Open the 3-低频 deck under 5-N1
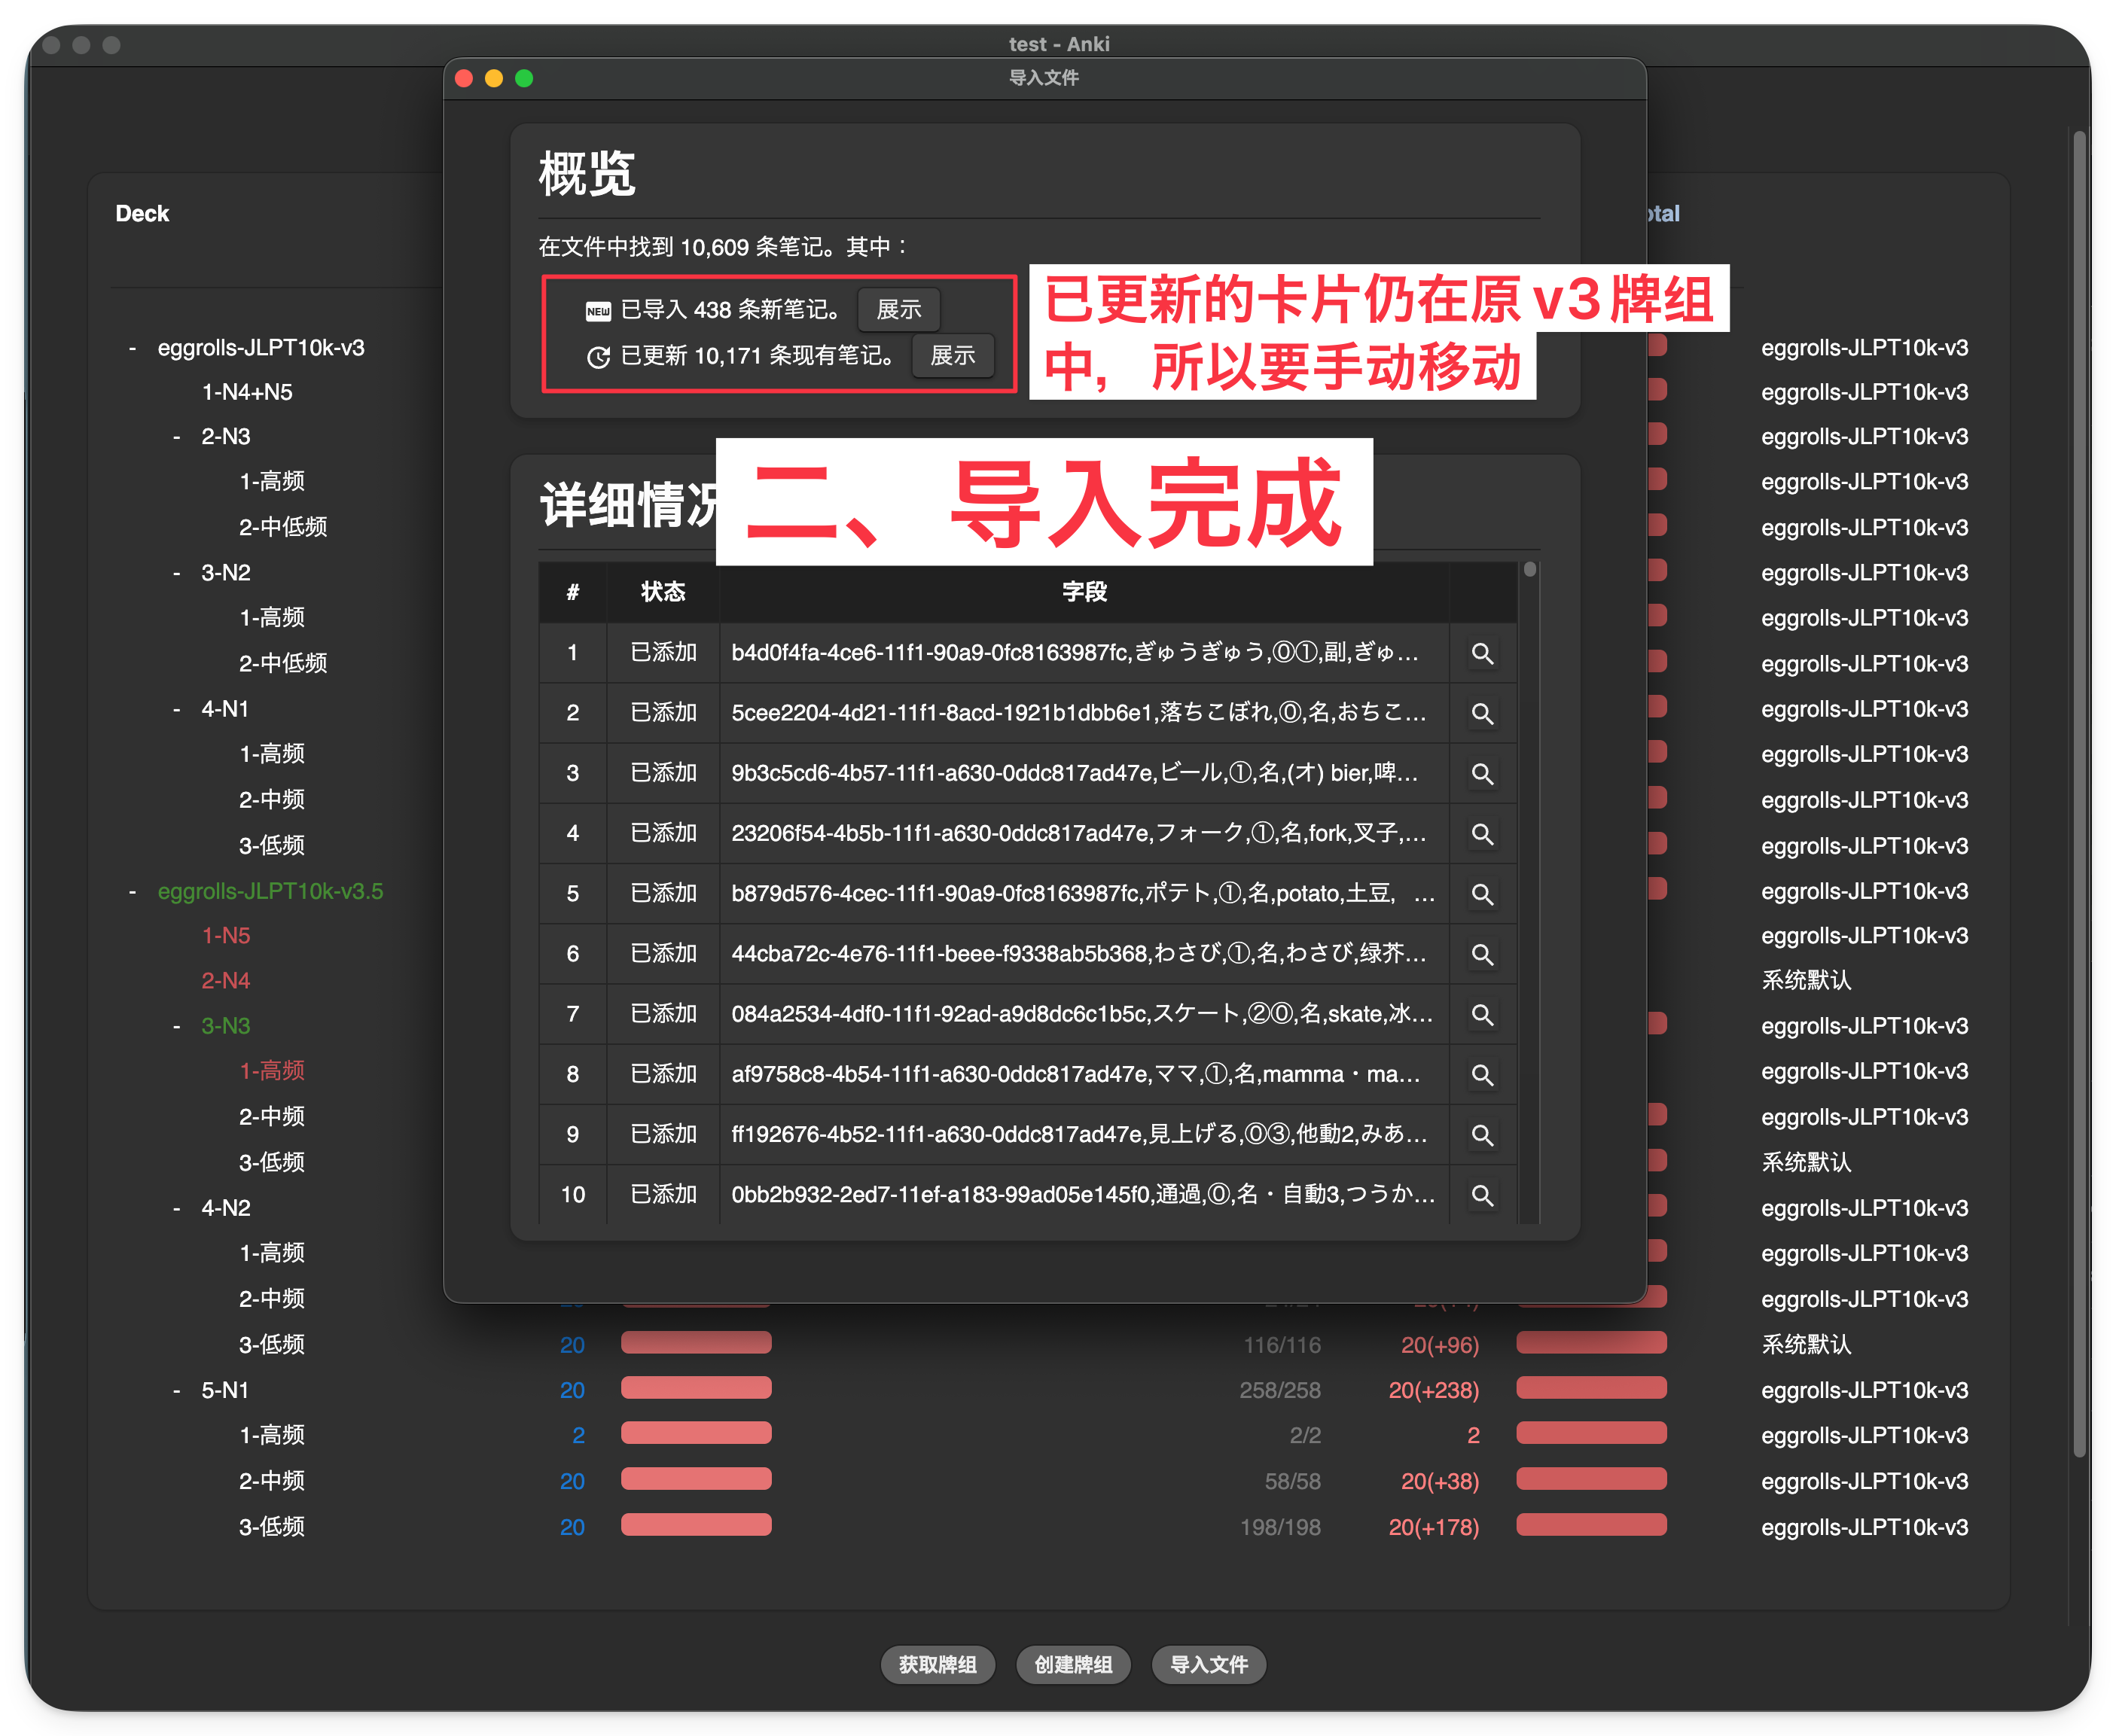 272,1527
